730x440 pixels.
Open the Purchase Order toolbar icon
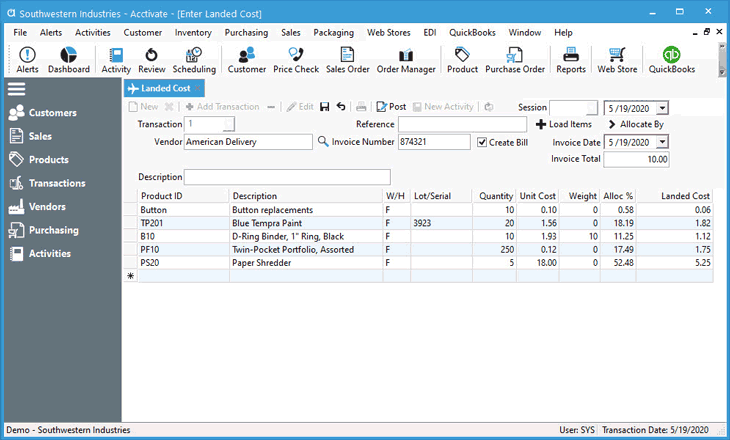point(515,61)
